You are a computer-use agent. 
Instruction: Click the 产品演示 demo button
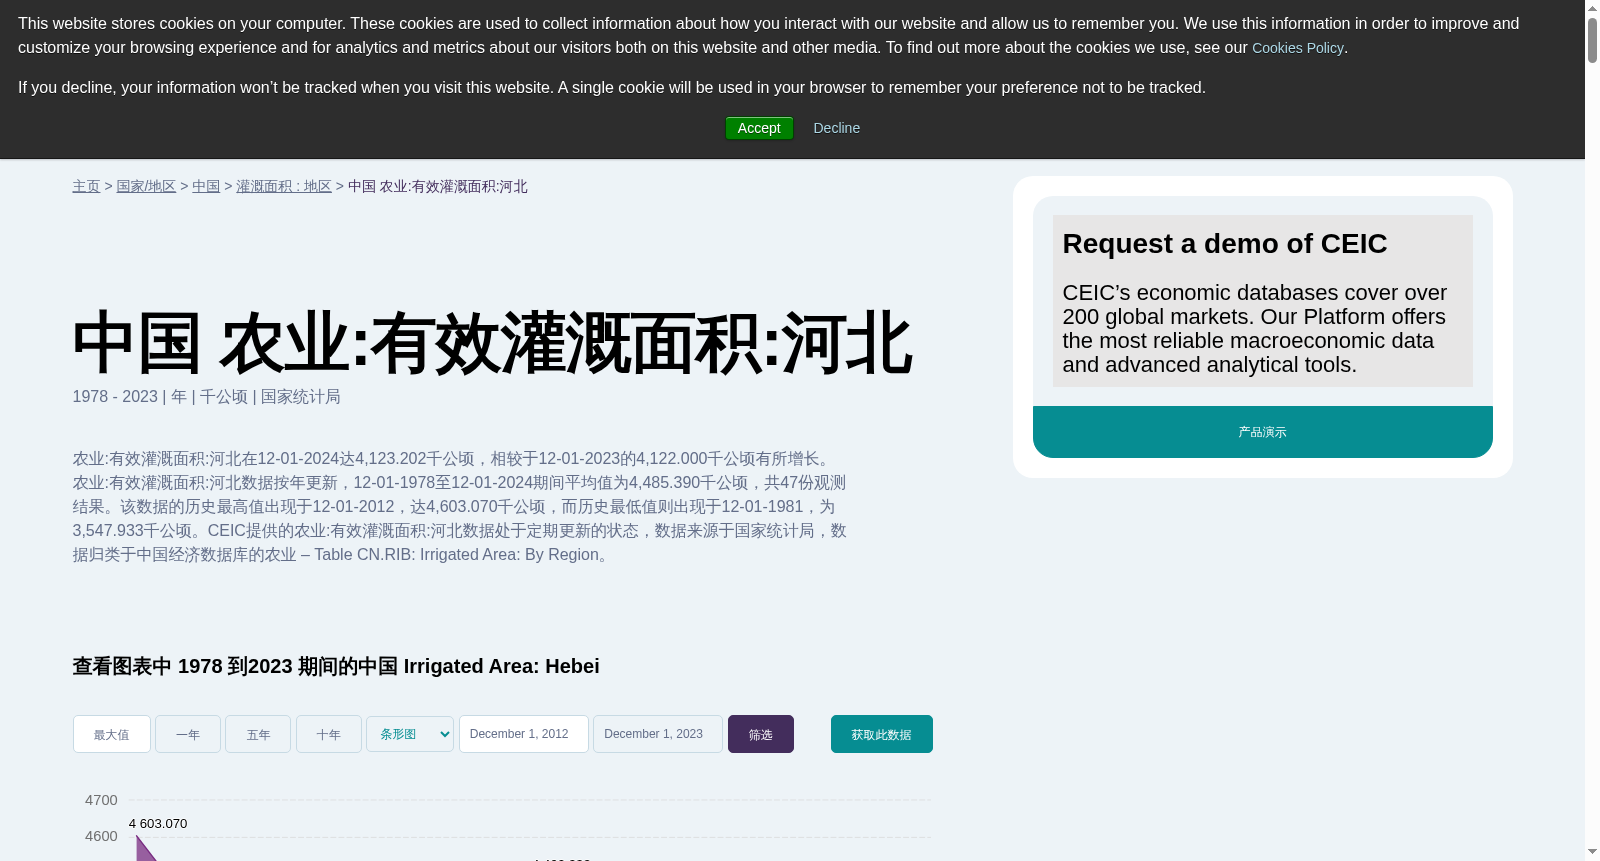1263,432
